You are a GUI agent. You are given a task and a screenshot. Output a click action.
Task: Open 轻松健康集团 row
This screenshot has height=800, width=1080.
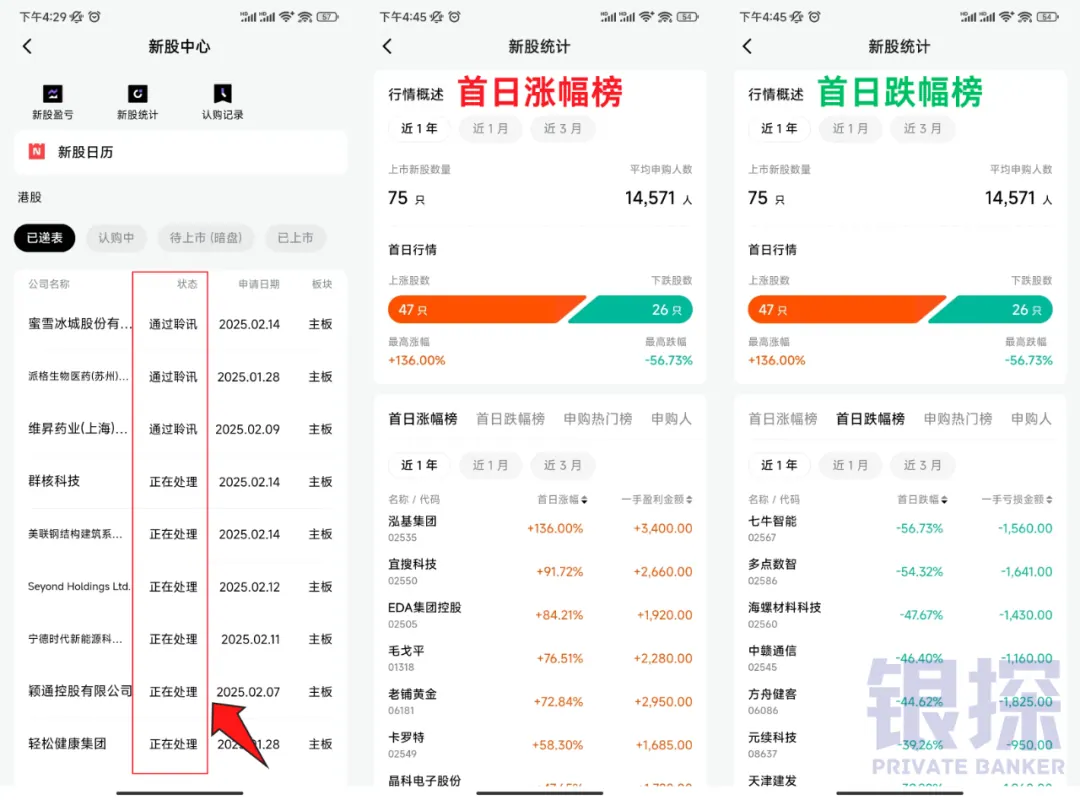tap(180, 743)
